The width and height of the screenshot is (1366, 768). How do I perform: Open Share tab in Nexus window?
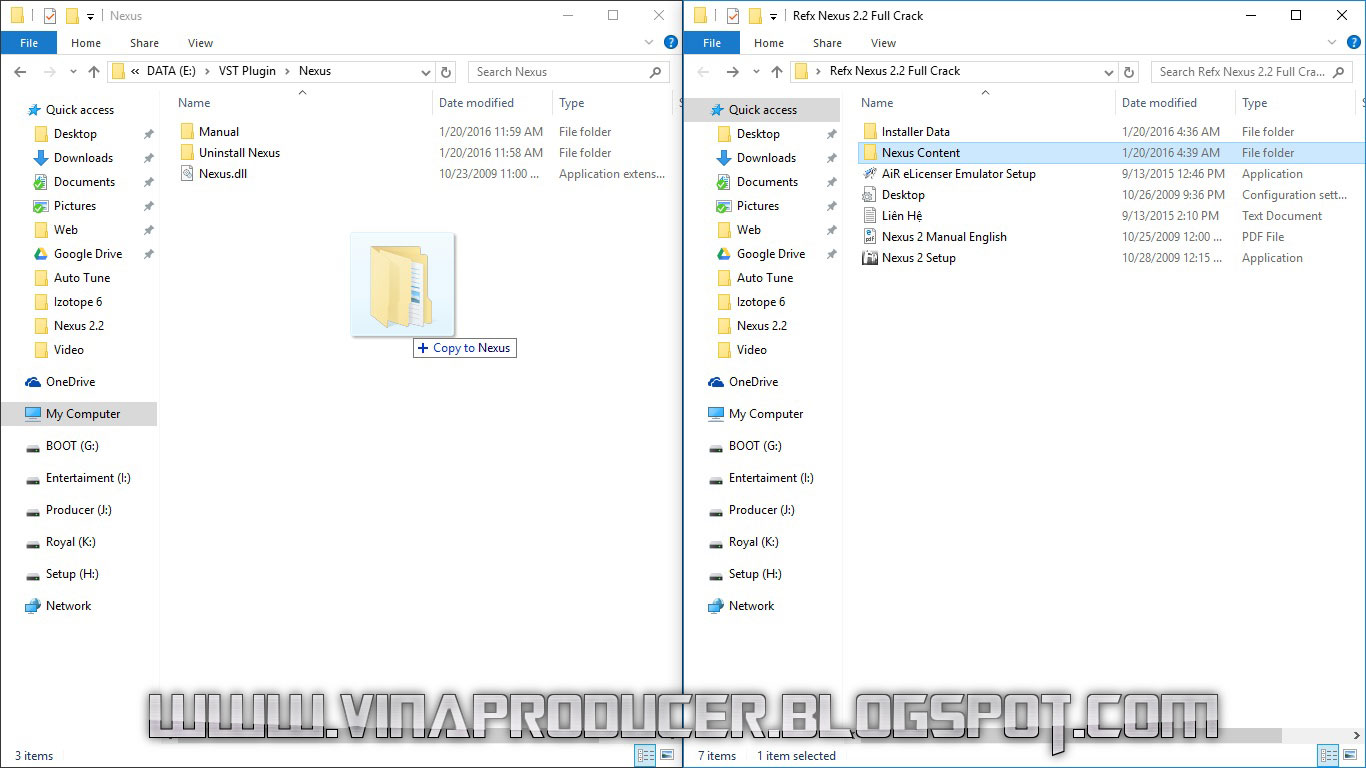[x=144, y=43]
